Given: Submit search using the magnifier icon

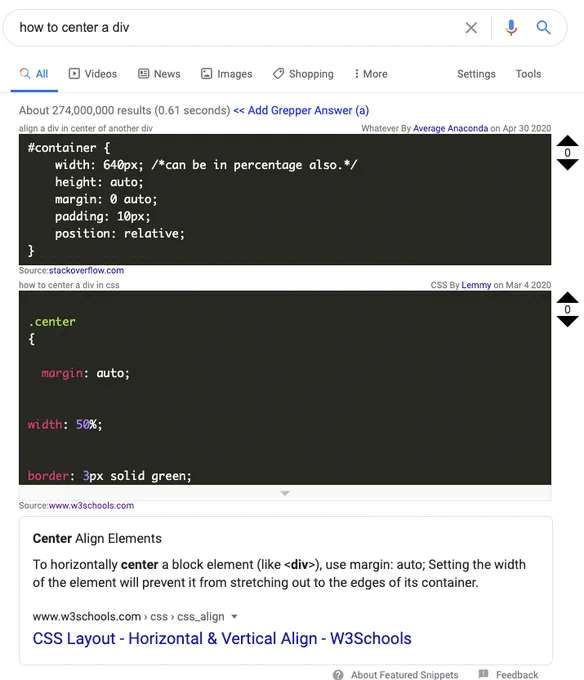Looking at the screenshot, I should (x=543, y=27).
